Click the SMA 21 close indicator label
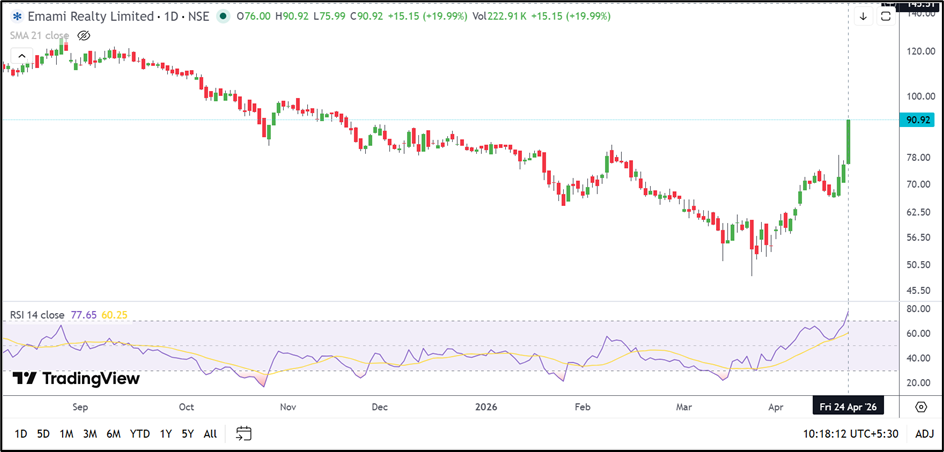Viewport: 944px width, 452px height. pos(40,35)
